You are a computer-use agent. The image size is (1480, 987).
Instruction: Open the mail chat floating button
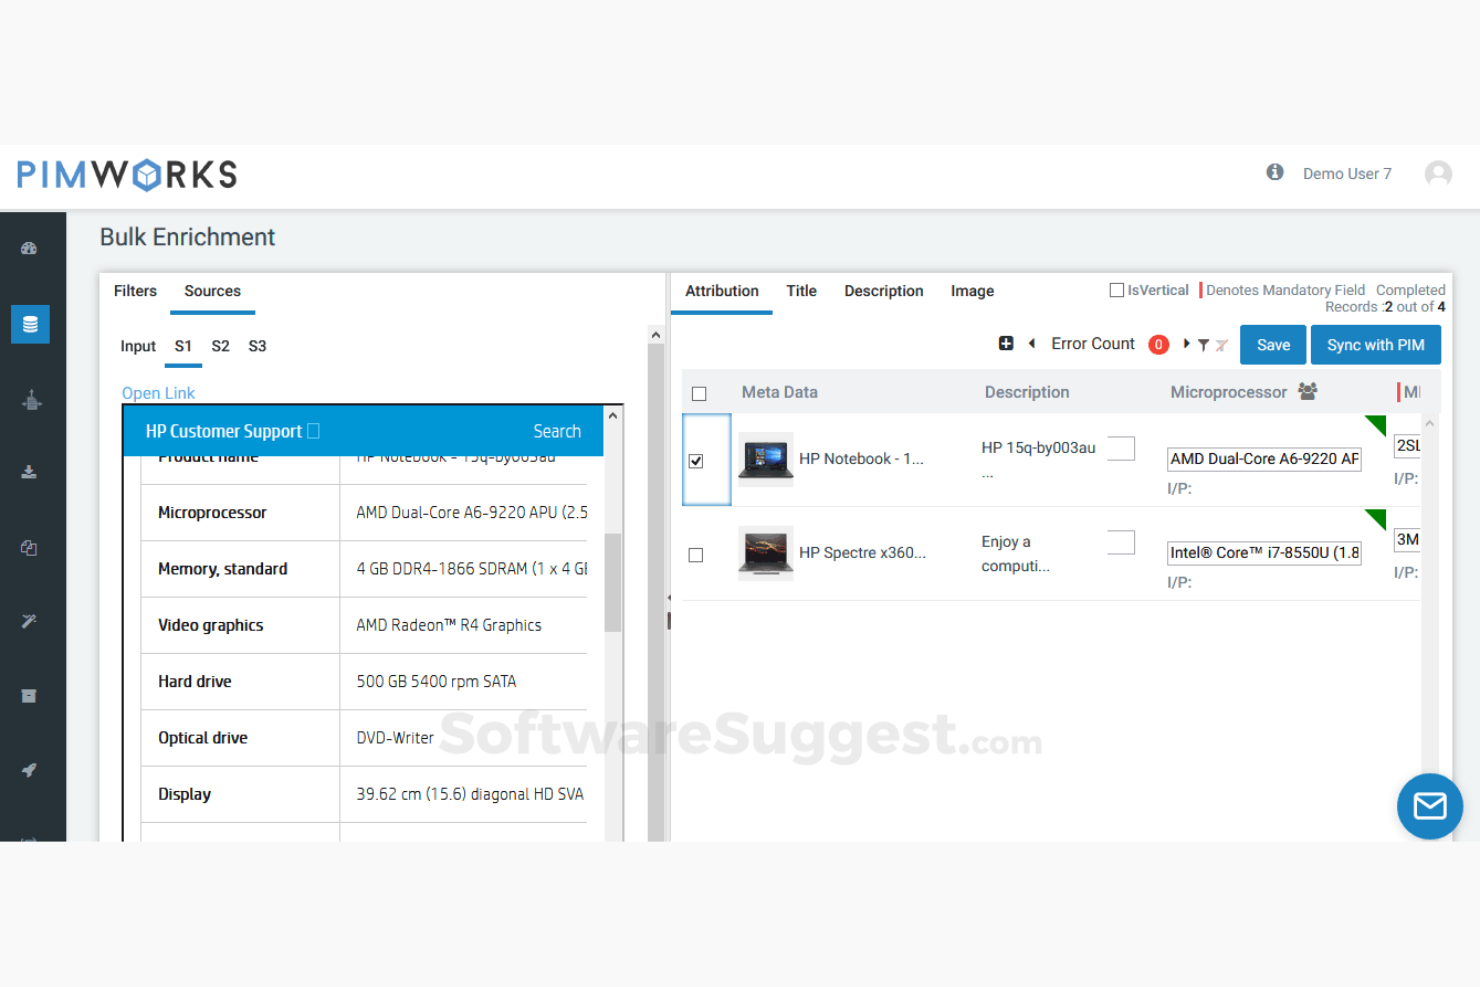pos(1430,806)
